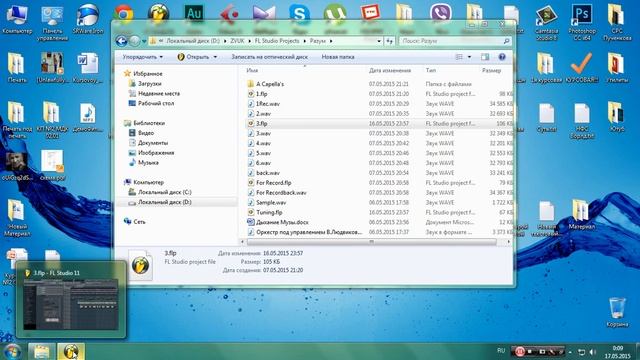Click the FL Studio taskbar button
Image resolution: width=640 pixels, height=360 pixels.
coord(71,351)
